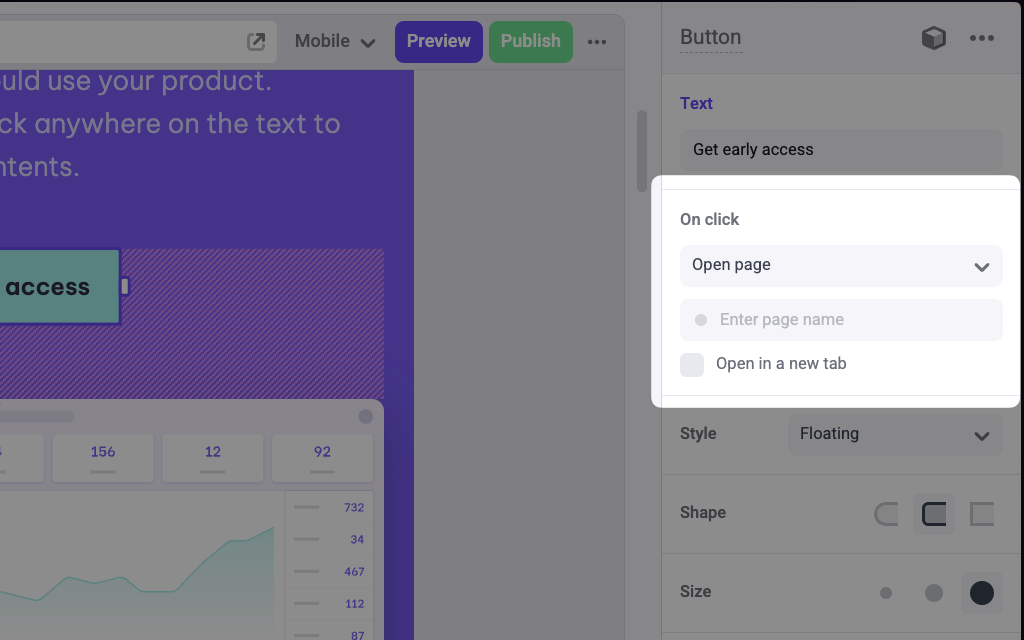Click the 3D cube component icon
Image resolution: width=1024 pixels, height=640 pixels.
coord(933,38)
